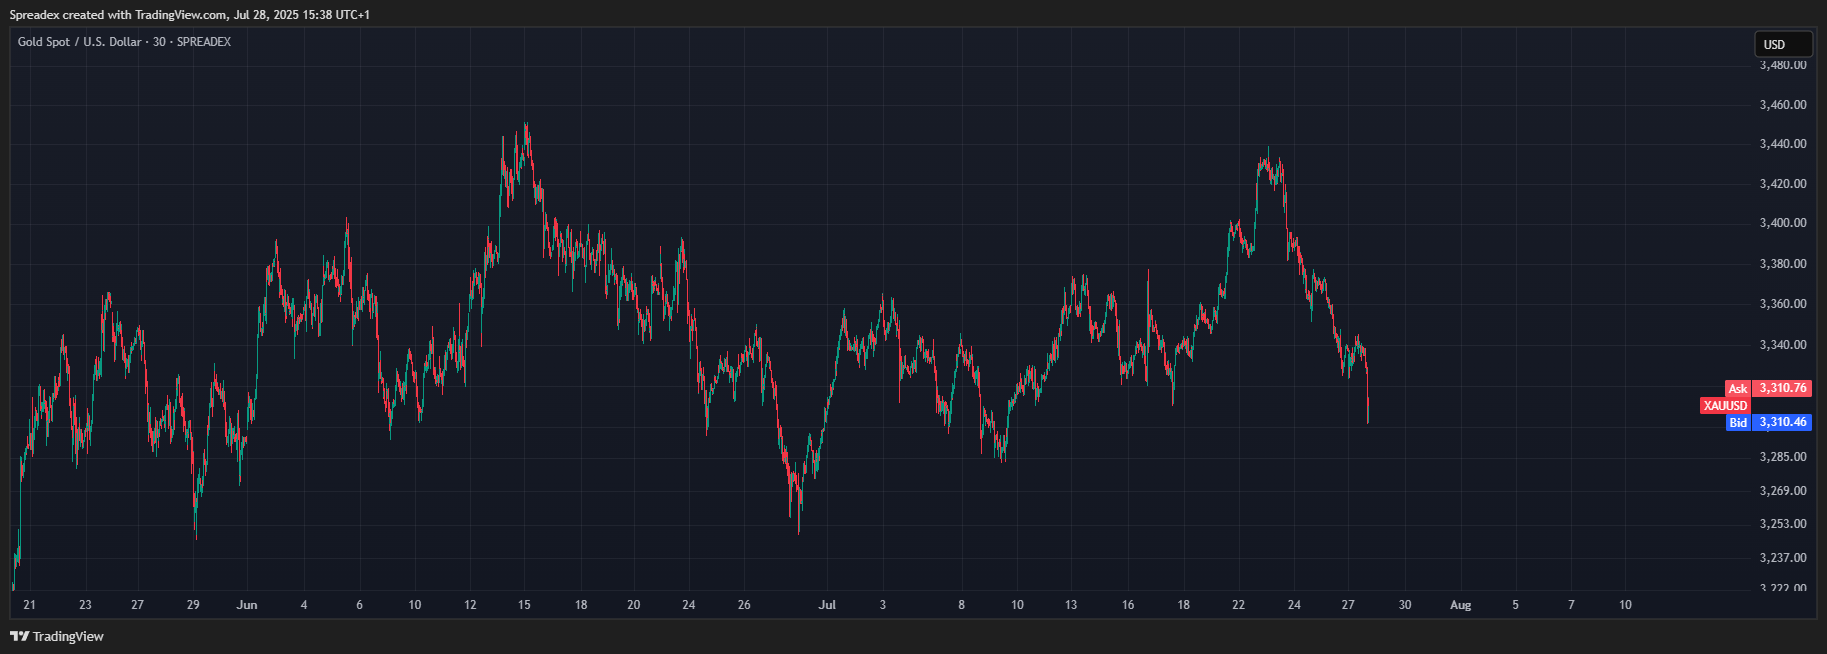The height and width of the screenshot is (654, 1827).
Task: Click the 3,420.00 price axis label
Action: 1783,184
